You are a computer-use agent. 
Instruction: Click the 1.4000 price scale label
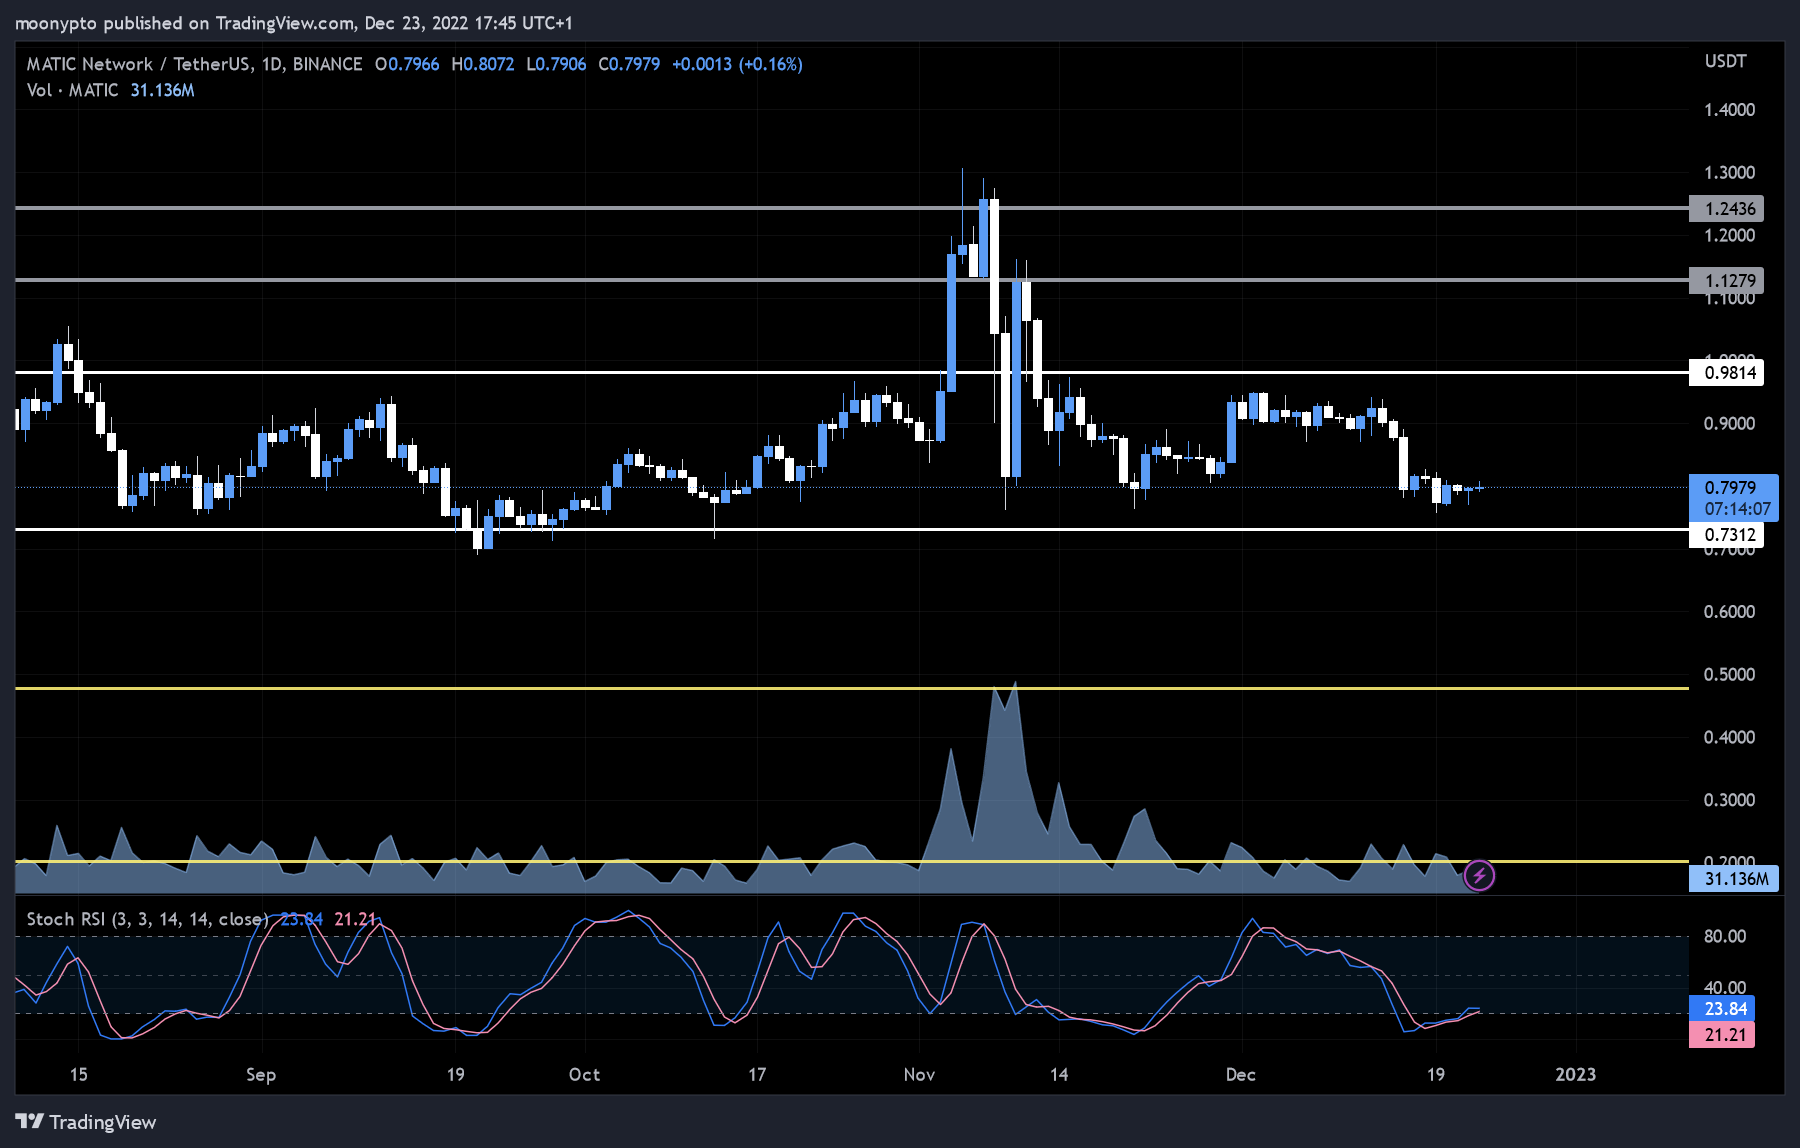[x=1729, y=110]
